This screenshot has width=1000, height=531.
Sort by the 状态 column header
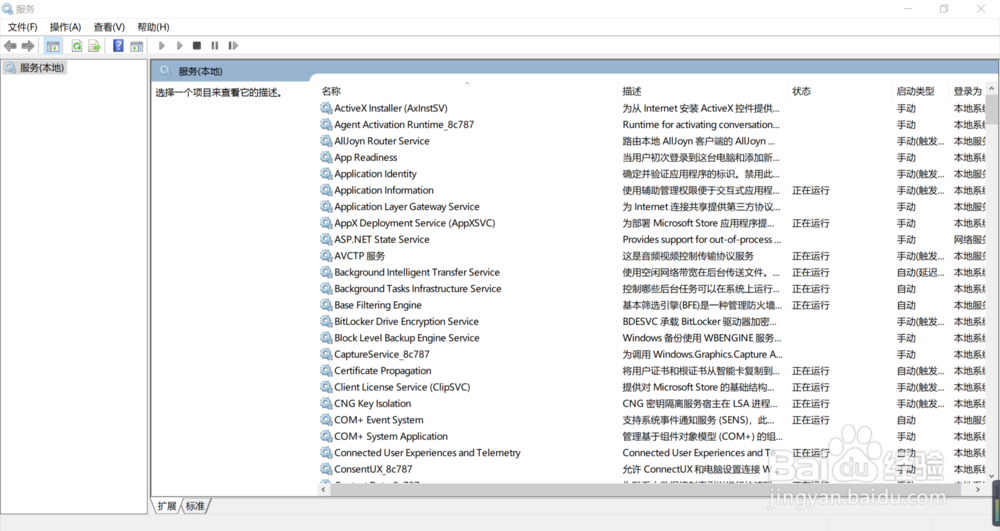pyautogui.click(x=802, y=91)
